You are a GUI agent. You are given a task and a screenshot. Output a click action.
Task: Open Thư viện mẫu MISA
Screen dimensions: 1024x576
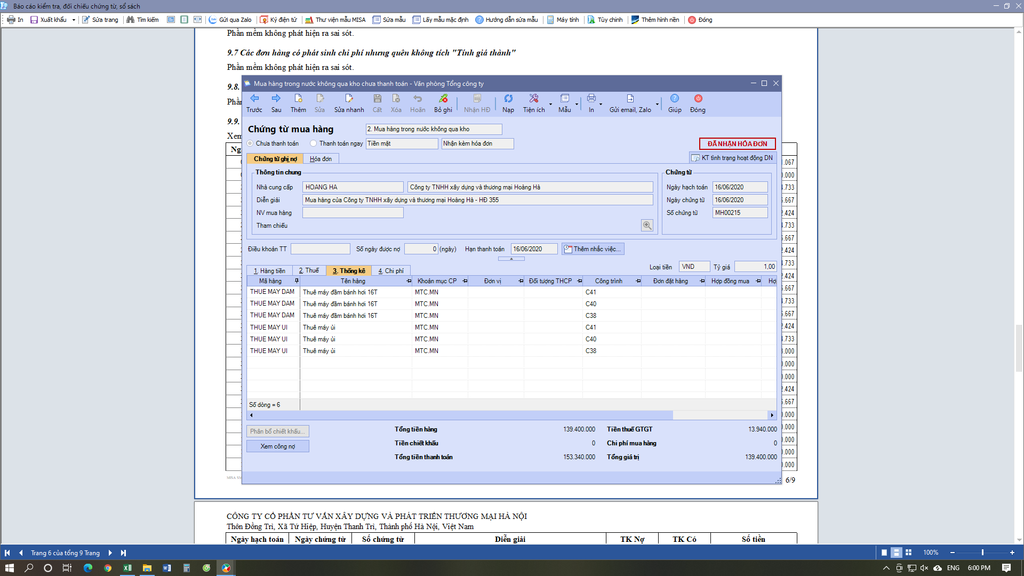(335, 20)
